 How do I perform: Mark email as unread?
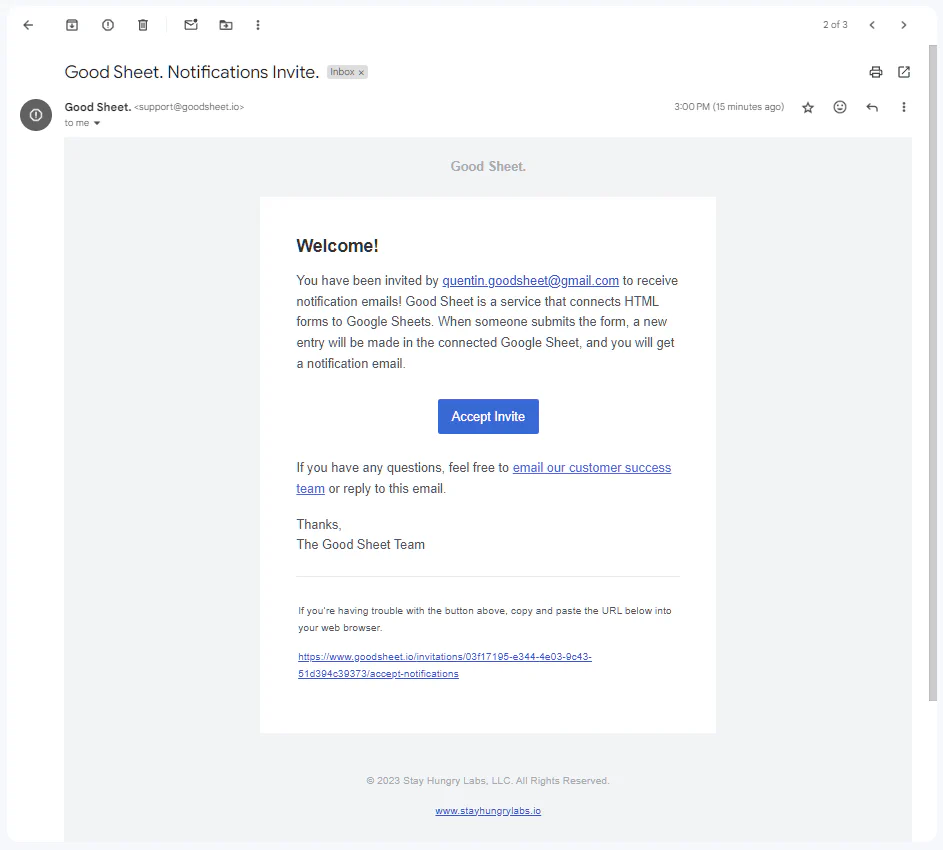(191, 25)
